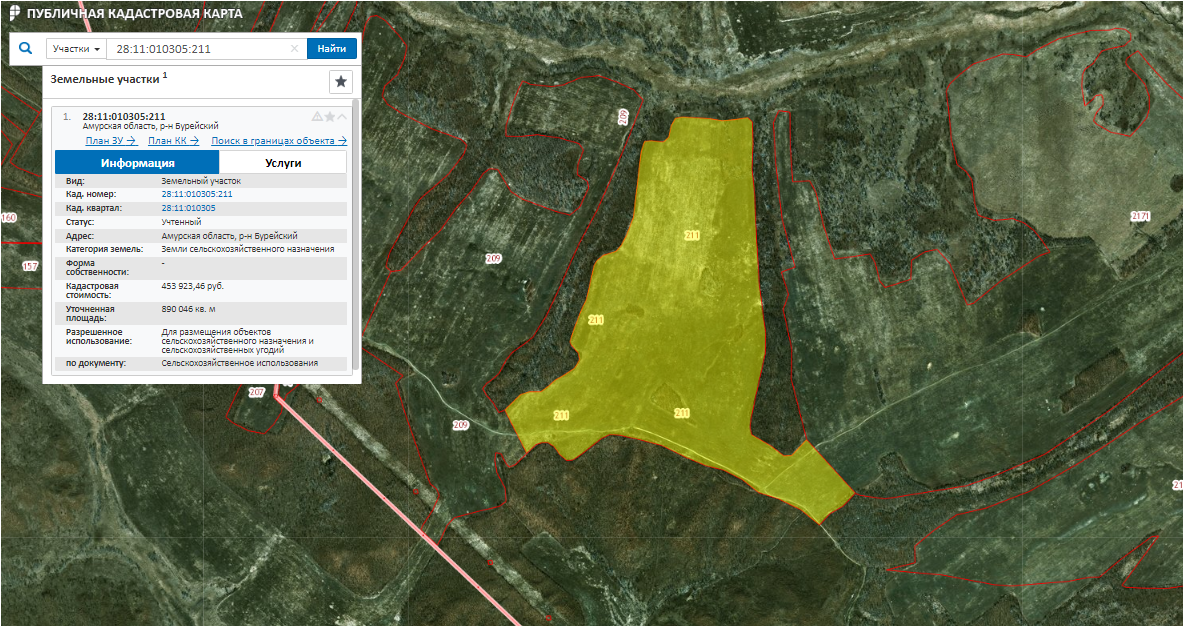
Task: Click map parcel label 207
Action: (x=257, y=393)
